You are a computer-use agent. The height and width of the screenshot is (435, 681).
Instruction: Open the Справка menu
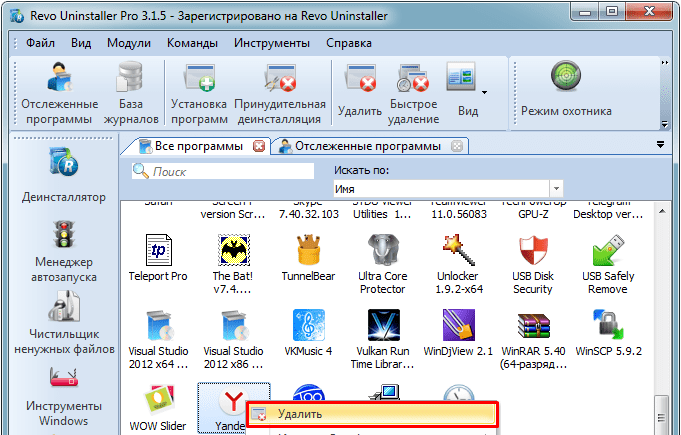pyautogui.click(x=349, y=43)
